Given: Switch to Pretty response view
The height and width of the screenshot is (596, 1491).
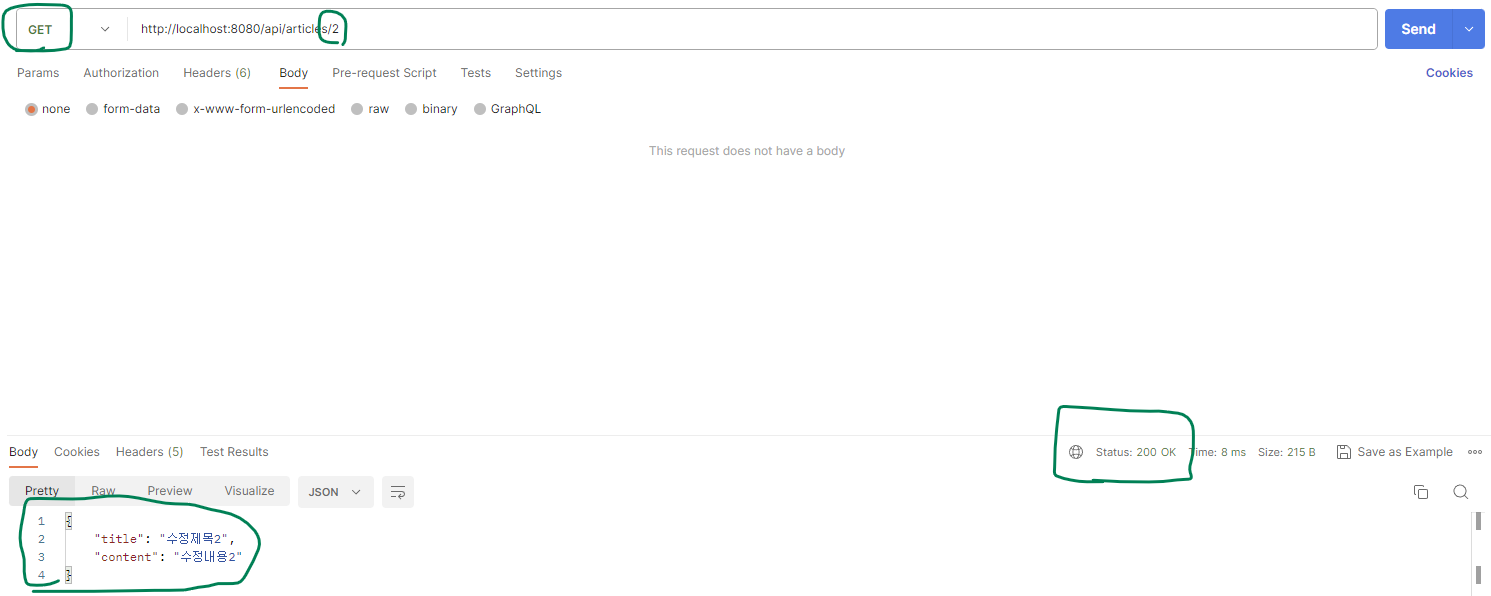Looking at the screenshot, I should click(x=42, y=491).
